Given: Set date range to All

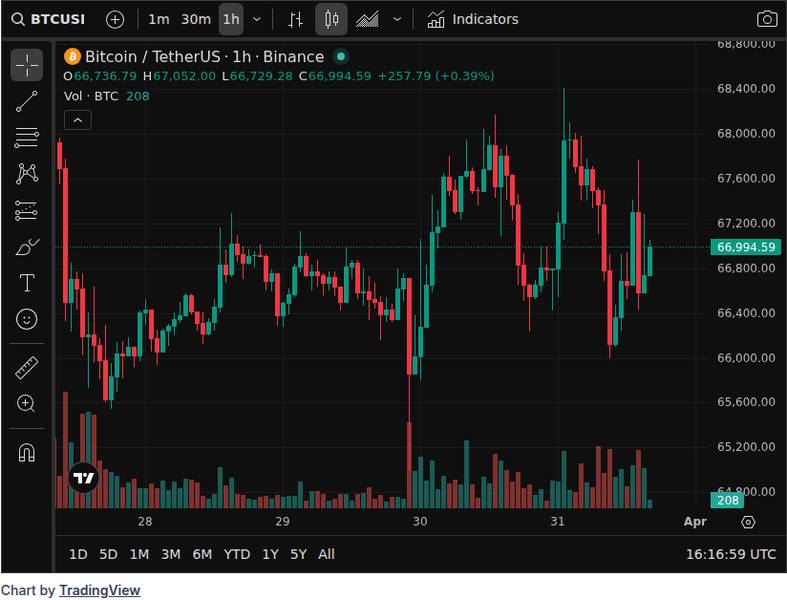Looking at the screenshot, I should [x=326, y=554].
